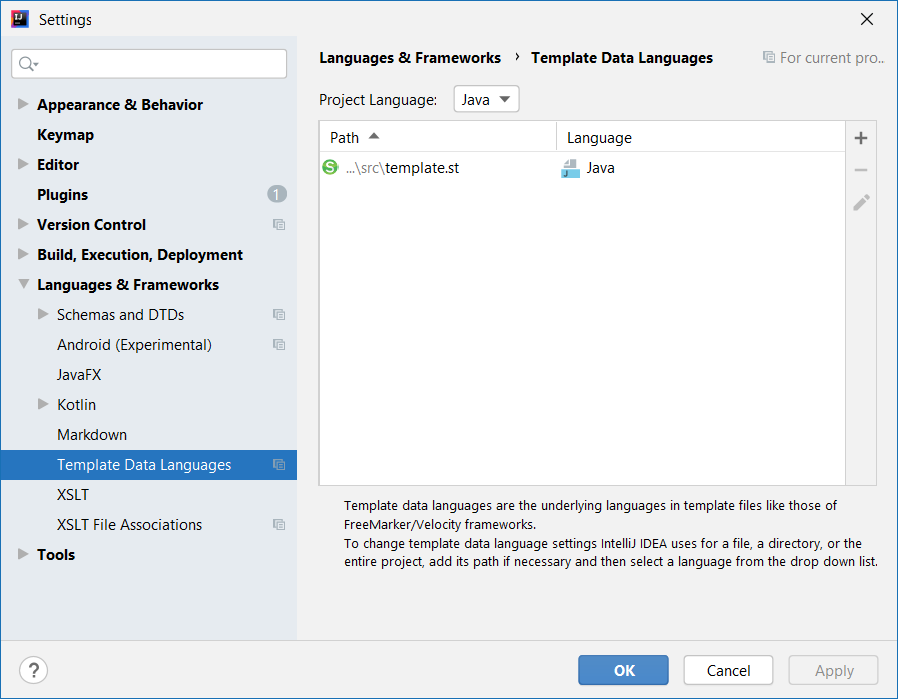This screenshot has width=898, height=699.
Task: Select the ...\src\template.st path cell
Action: tap(438, 168)
